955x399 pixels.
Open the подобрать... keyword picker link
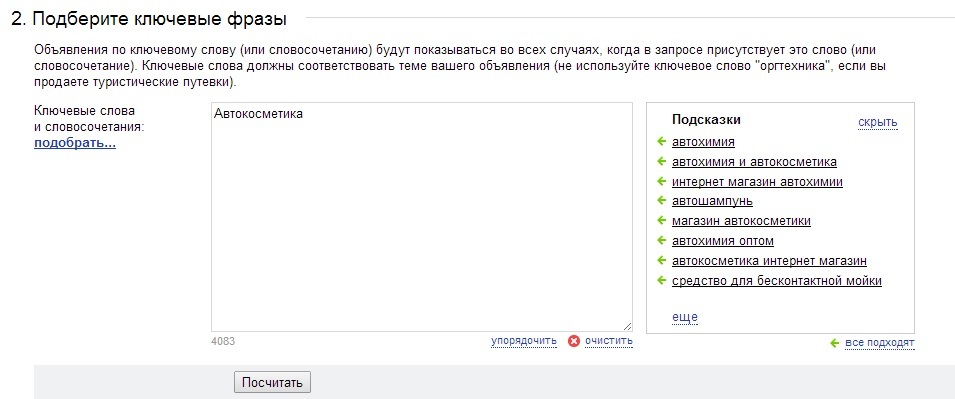[x=75, y=144]
